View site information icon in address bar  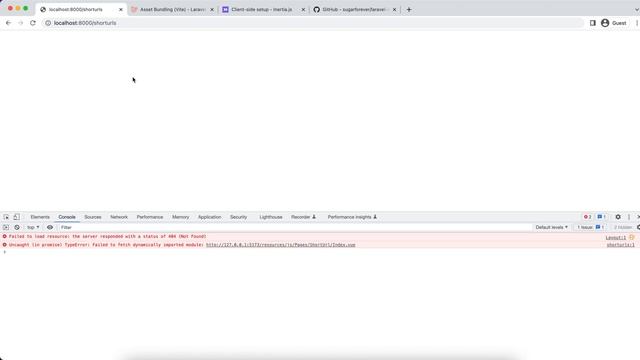(48, 23)
